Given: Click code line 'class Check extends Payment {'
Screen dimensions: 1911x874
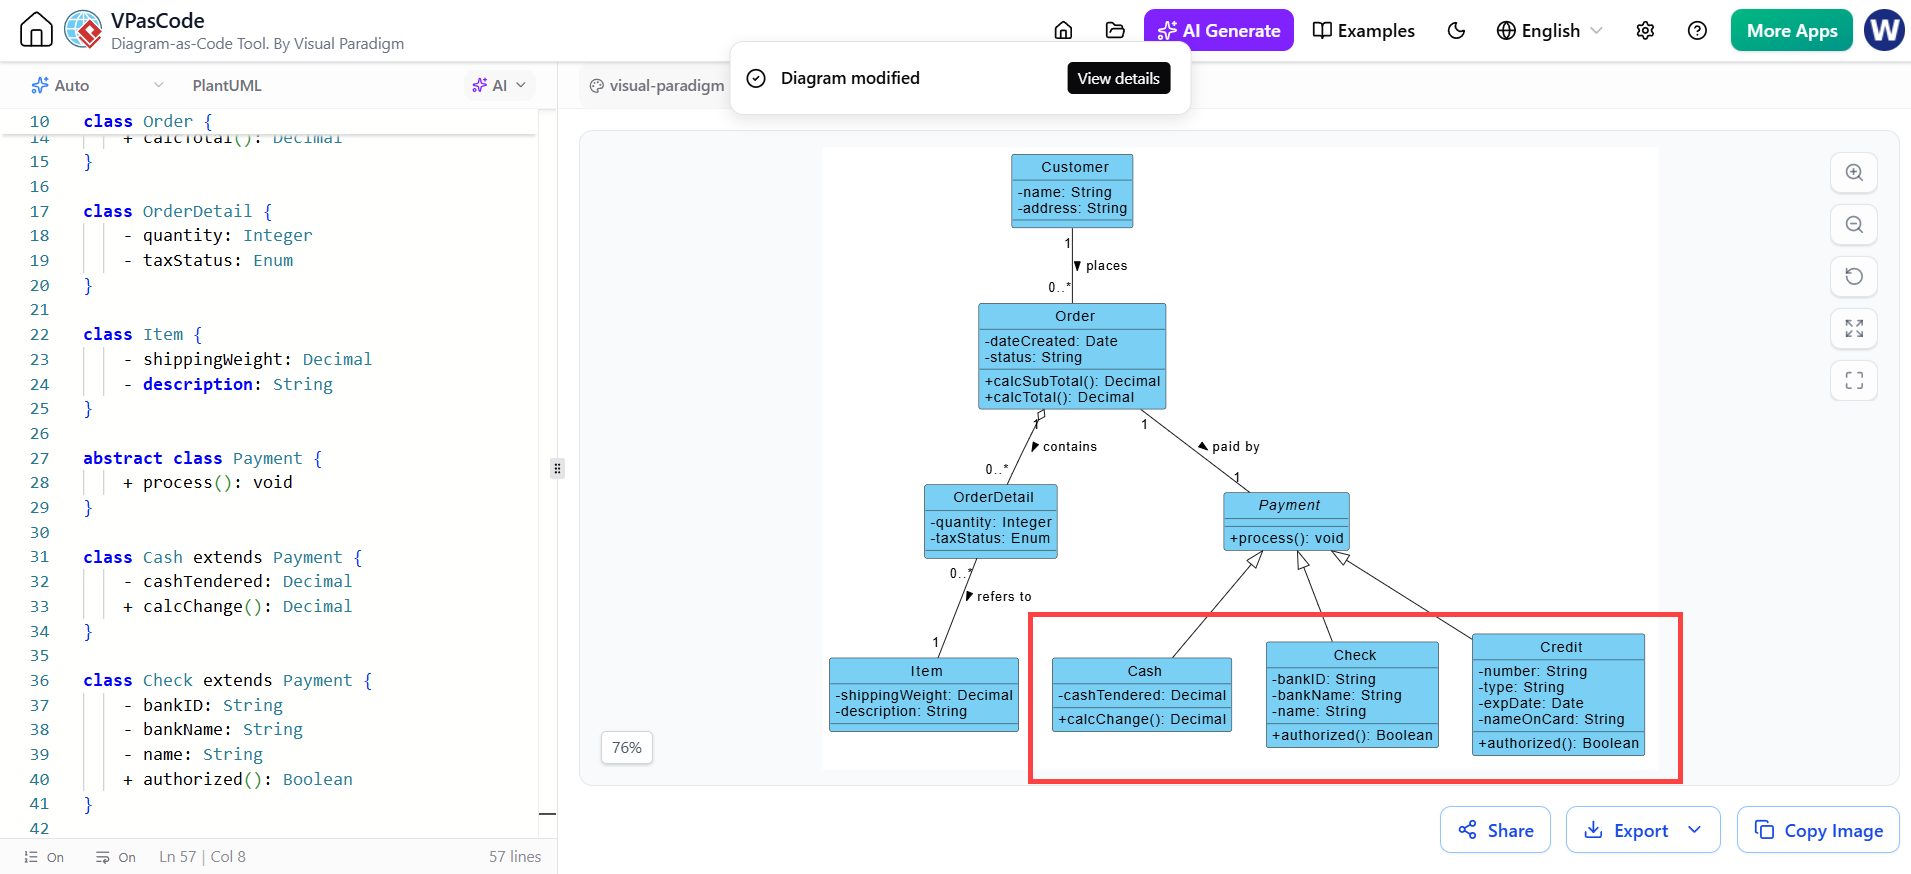Looking at the screenshot, I should point(227,680).
